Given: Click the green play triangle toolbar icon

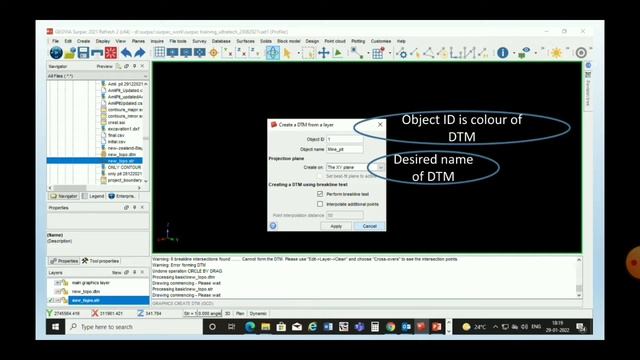Looking at the screenshot, I should pyautogui.click(x=338, y=53).
